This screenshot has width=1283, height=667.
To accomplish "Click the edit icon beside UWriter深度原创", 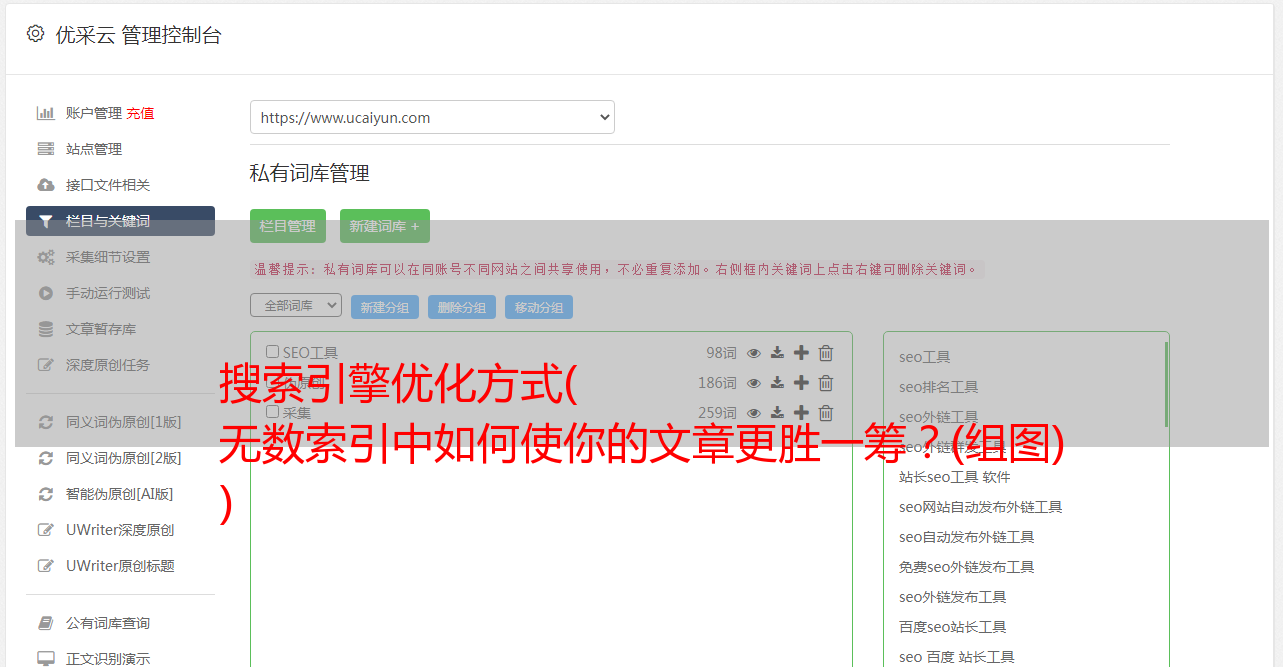I will click(x=45, y=530).
